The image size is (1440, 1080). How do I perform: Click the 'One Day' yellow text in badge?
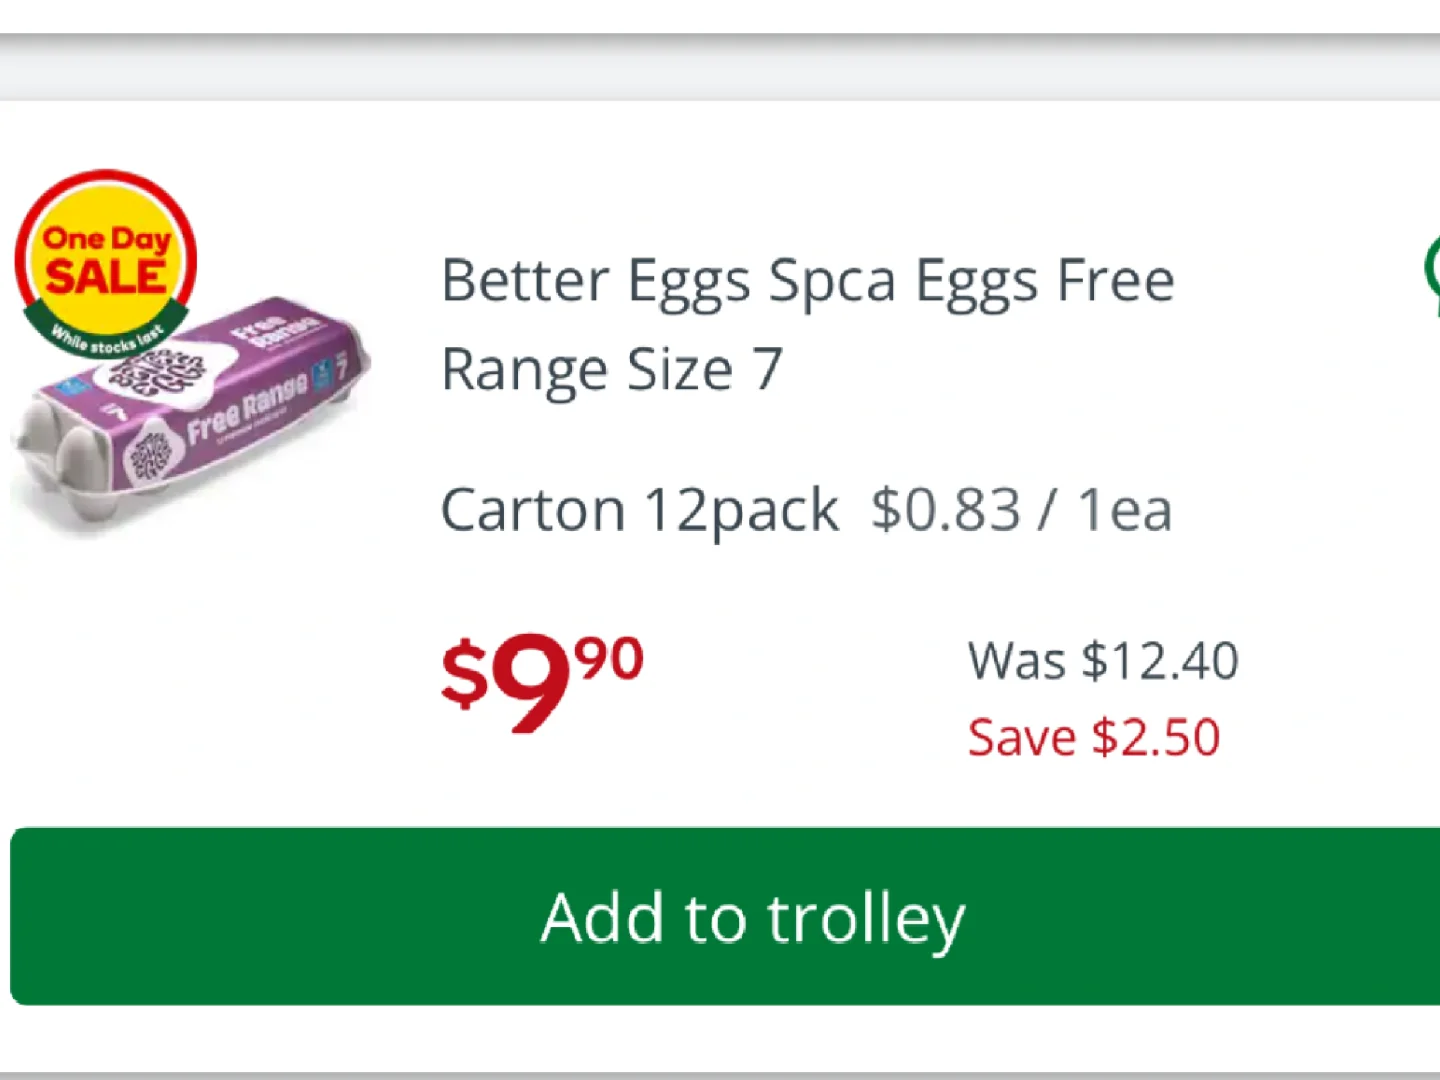click(106, 240)
